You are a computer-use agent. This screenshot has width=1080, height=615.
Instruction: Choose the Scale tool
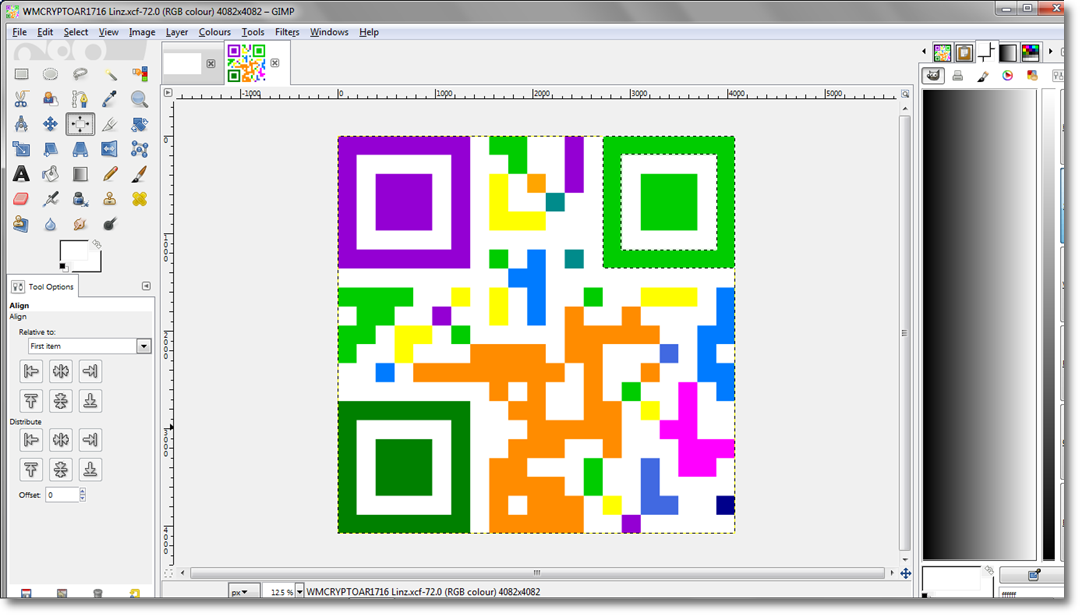pyautogui.click(x=21, y=149)
